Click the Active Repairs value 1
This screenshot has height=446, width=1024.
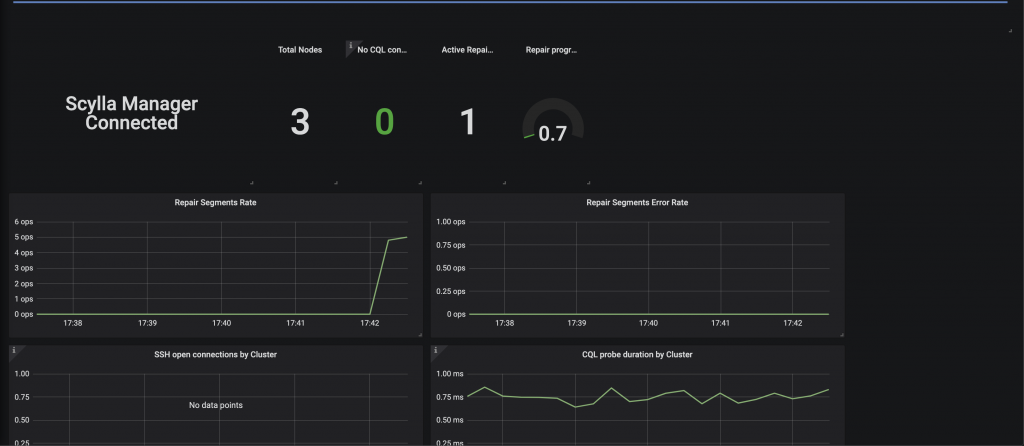(468, 122)
